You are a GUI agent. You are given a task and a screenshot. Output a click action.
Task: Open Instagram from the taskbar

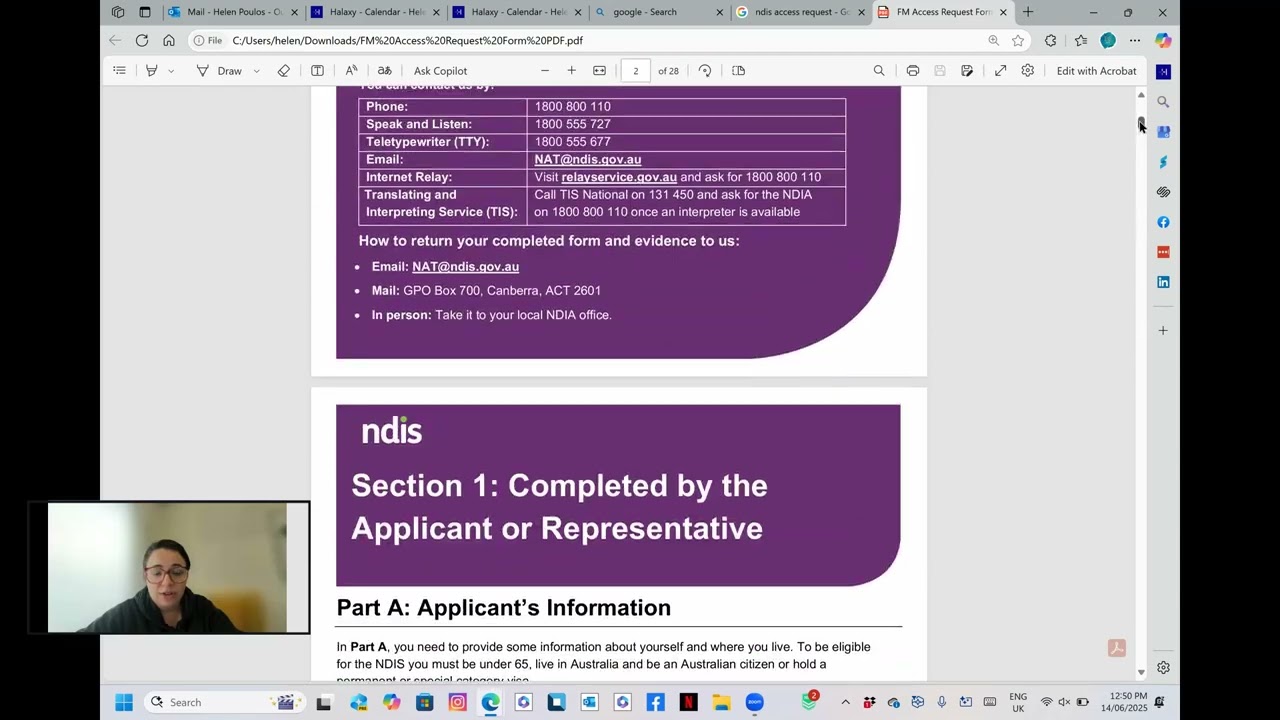[457, 702]
